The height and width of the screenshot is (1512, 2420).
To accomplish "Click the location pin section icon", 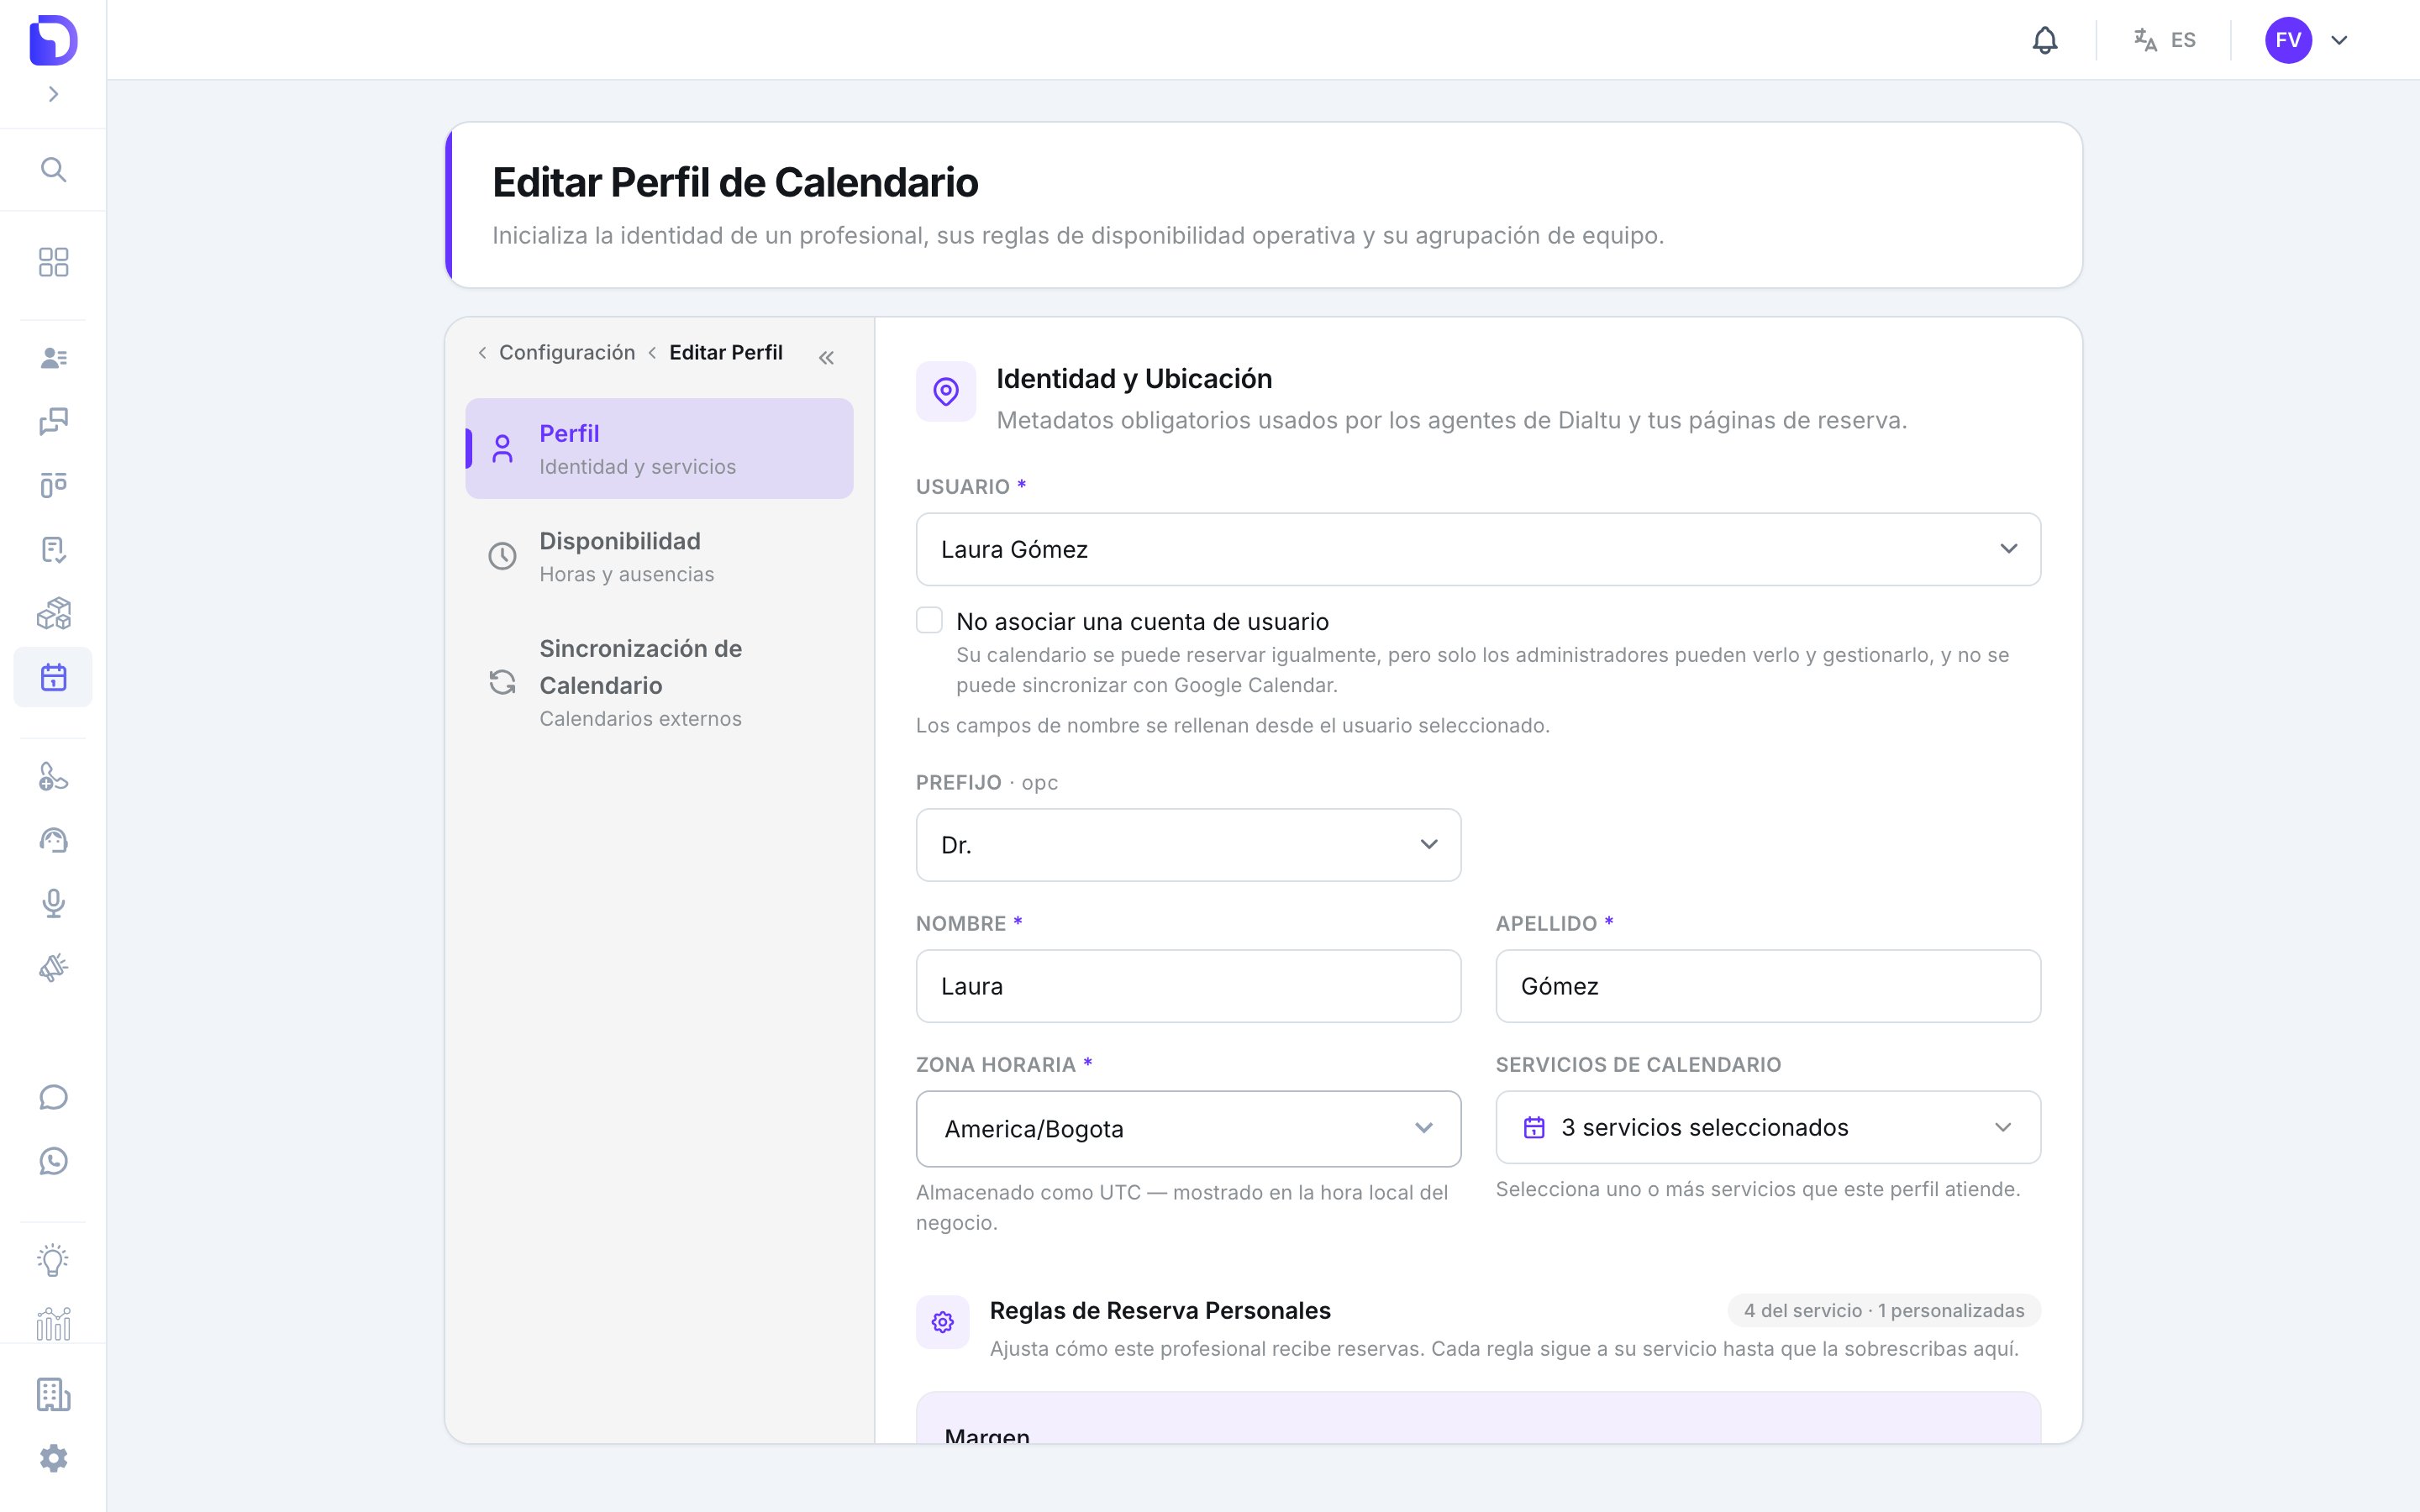I will (946, 391).
